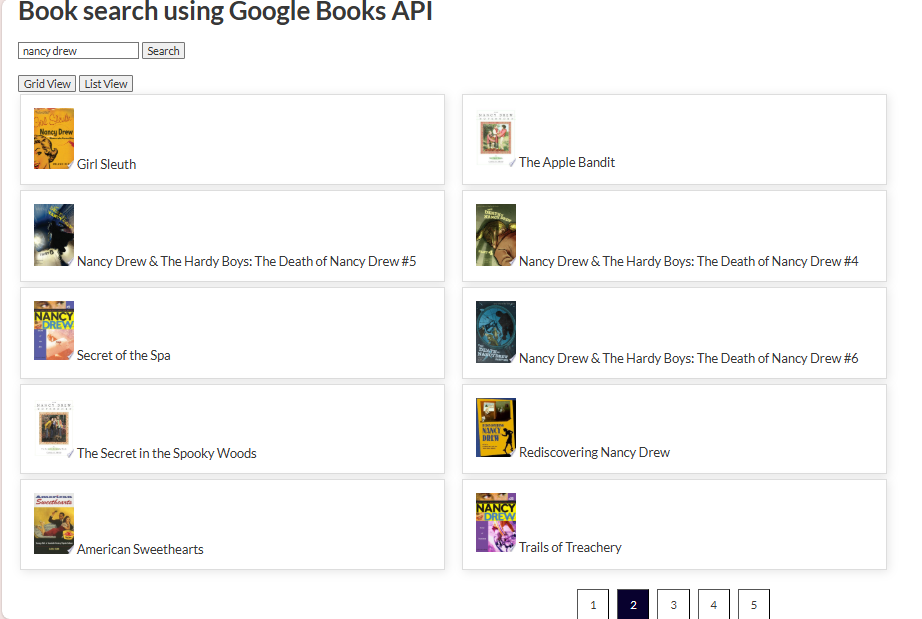Image resolution: width=922 pixels, height=619 pixels.
Task: Open The Secret in the Spooky Woods cover
Action: coord(53,428)
